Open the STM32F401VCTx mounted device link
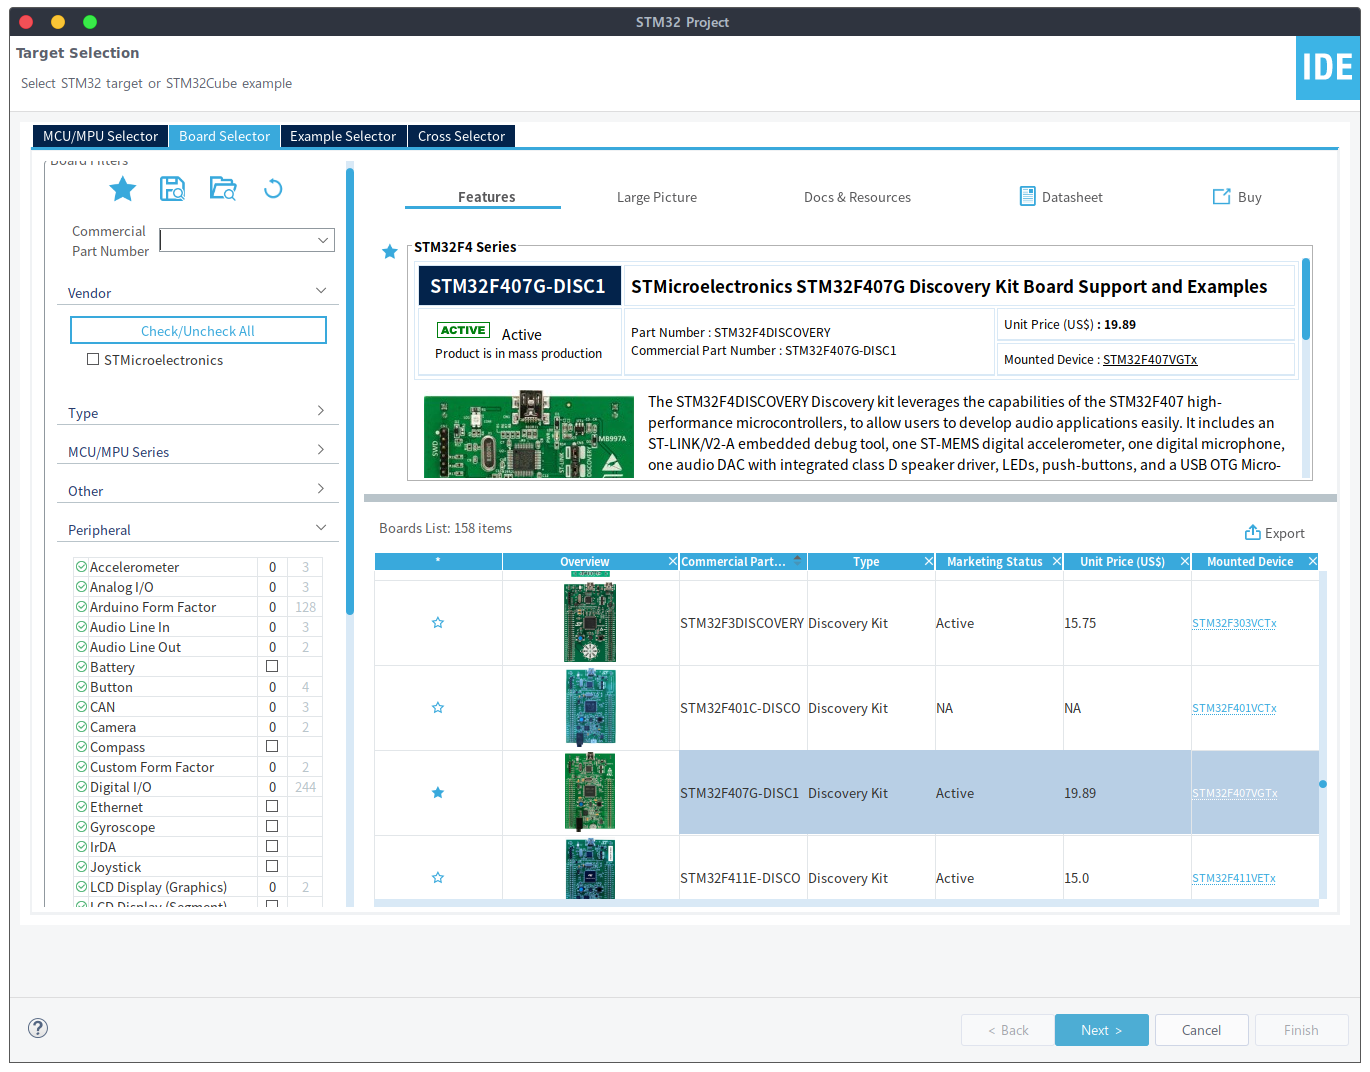The image size is (1370, 1072). point(1234,708)
